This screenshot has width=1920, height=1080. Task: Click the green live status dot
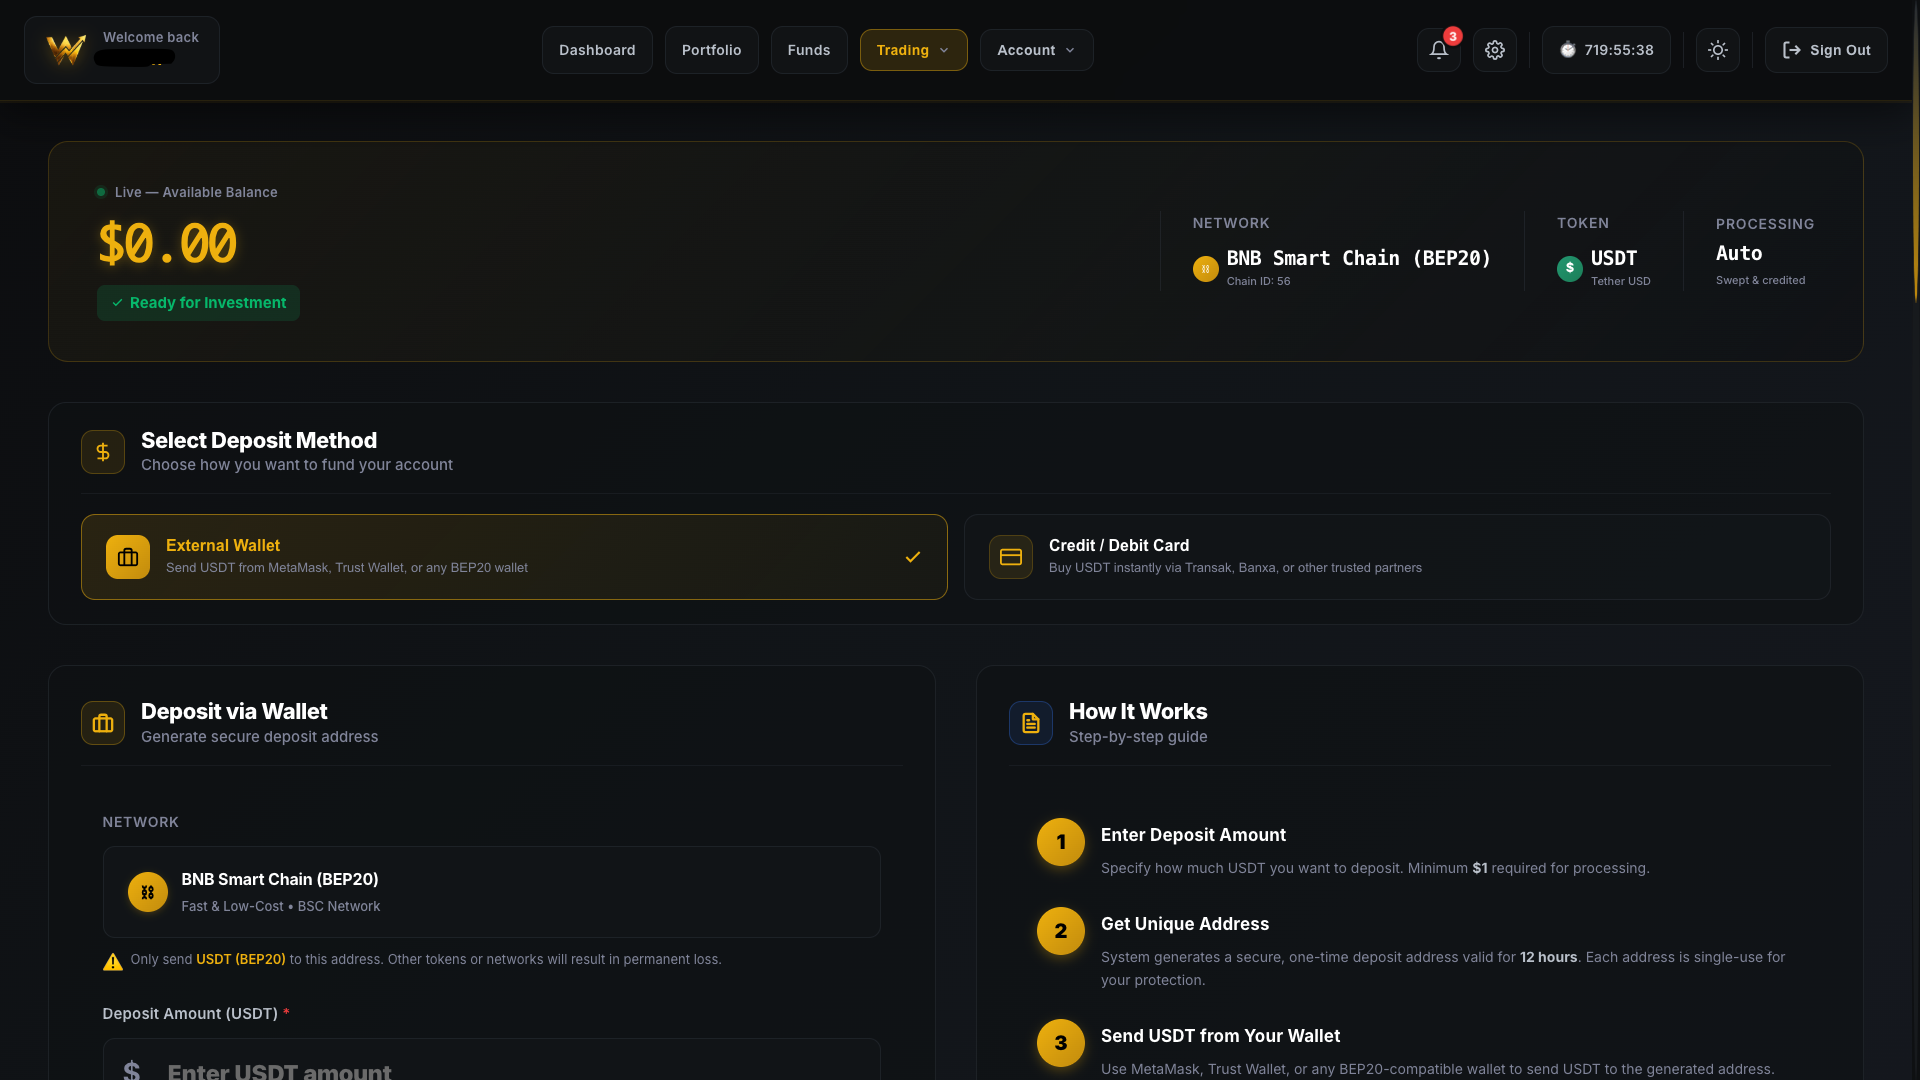click(x=101, y=192)
